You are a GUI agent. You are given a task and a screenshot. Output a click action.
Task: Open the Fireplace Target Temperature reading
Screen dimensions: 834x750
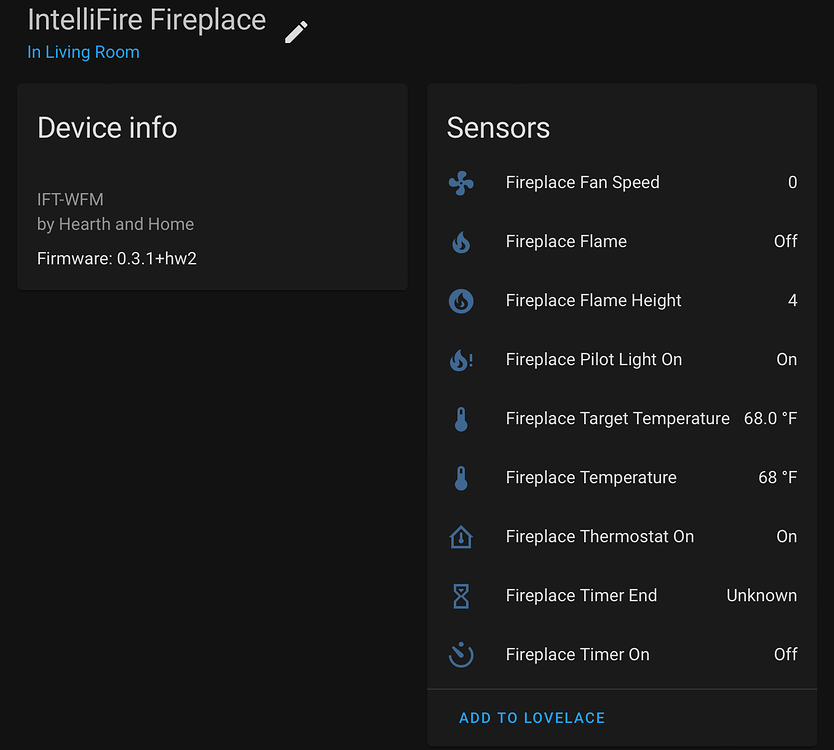click(770, 419)
